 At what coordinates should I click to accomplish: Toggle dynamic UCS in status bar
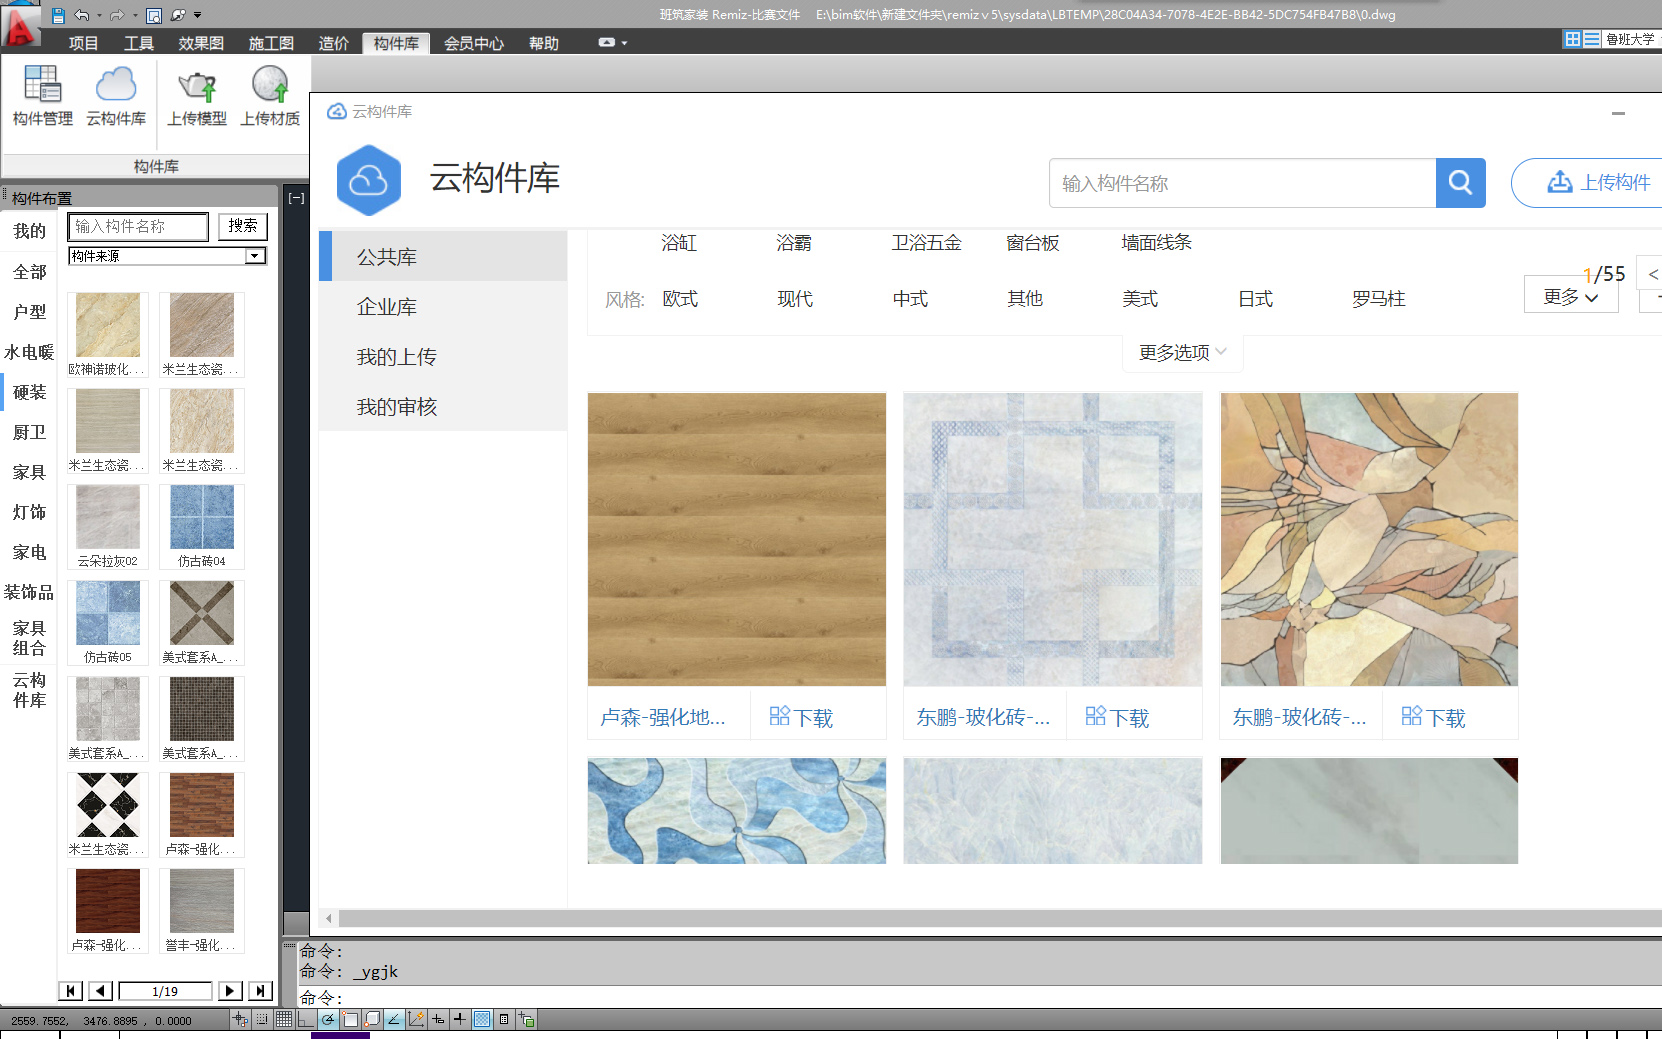coord(416,1019)
